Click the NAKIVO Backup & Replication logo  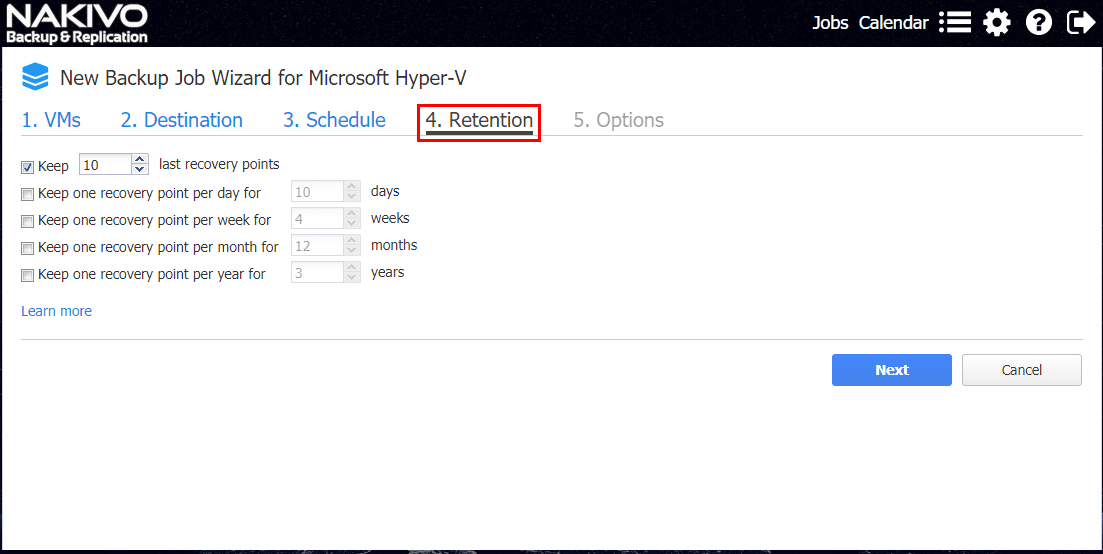click(x=77, y=24)
